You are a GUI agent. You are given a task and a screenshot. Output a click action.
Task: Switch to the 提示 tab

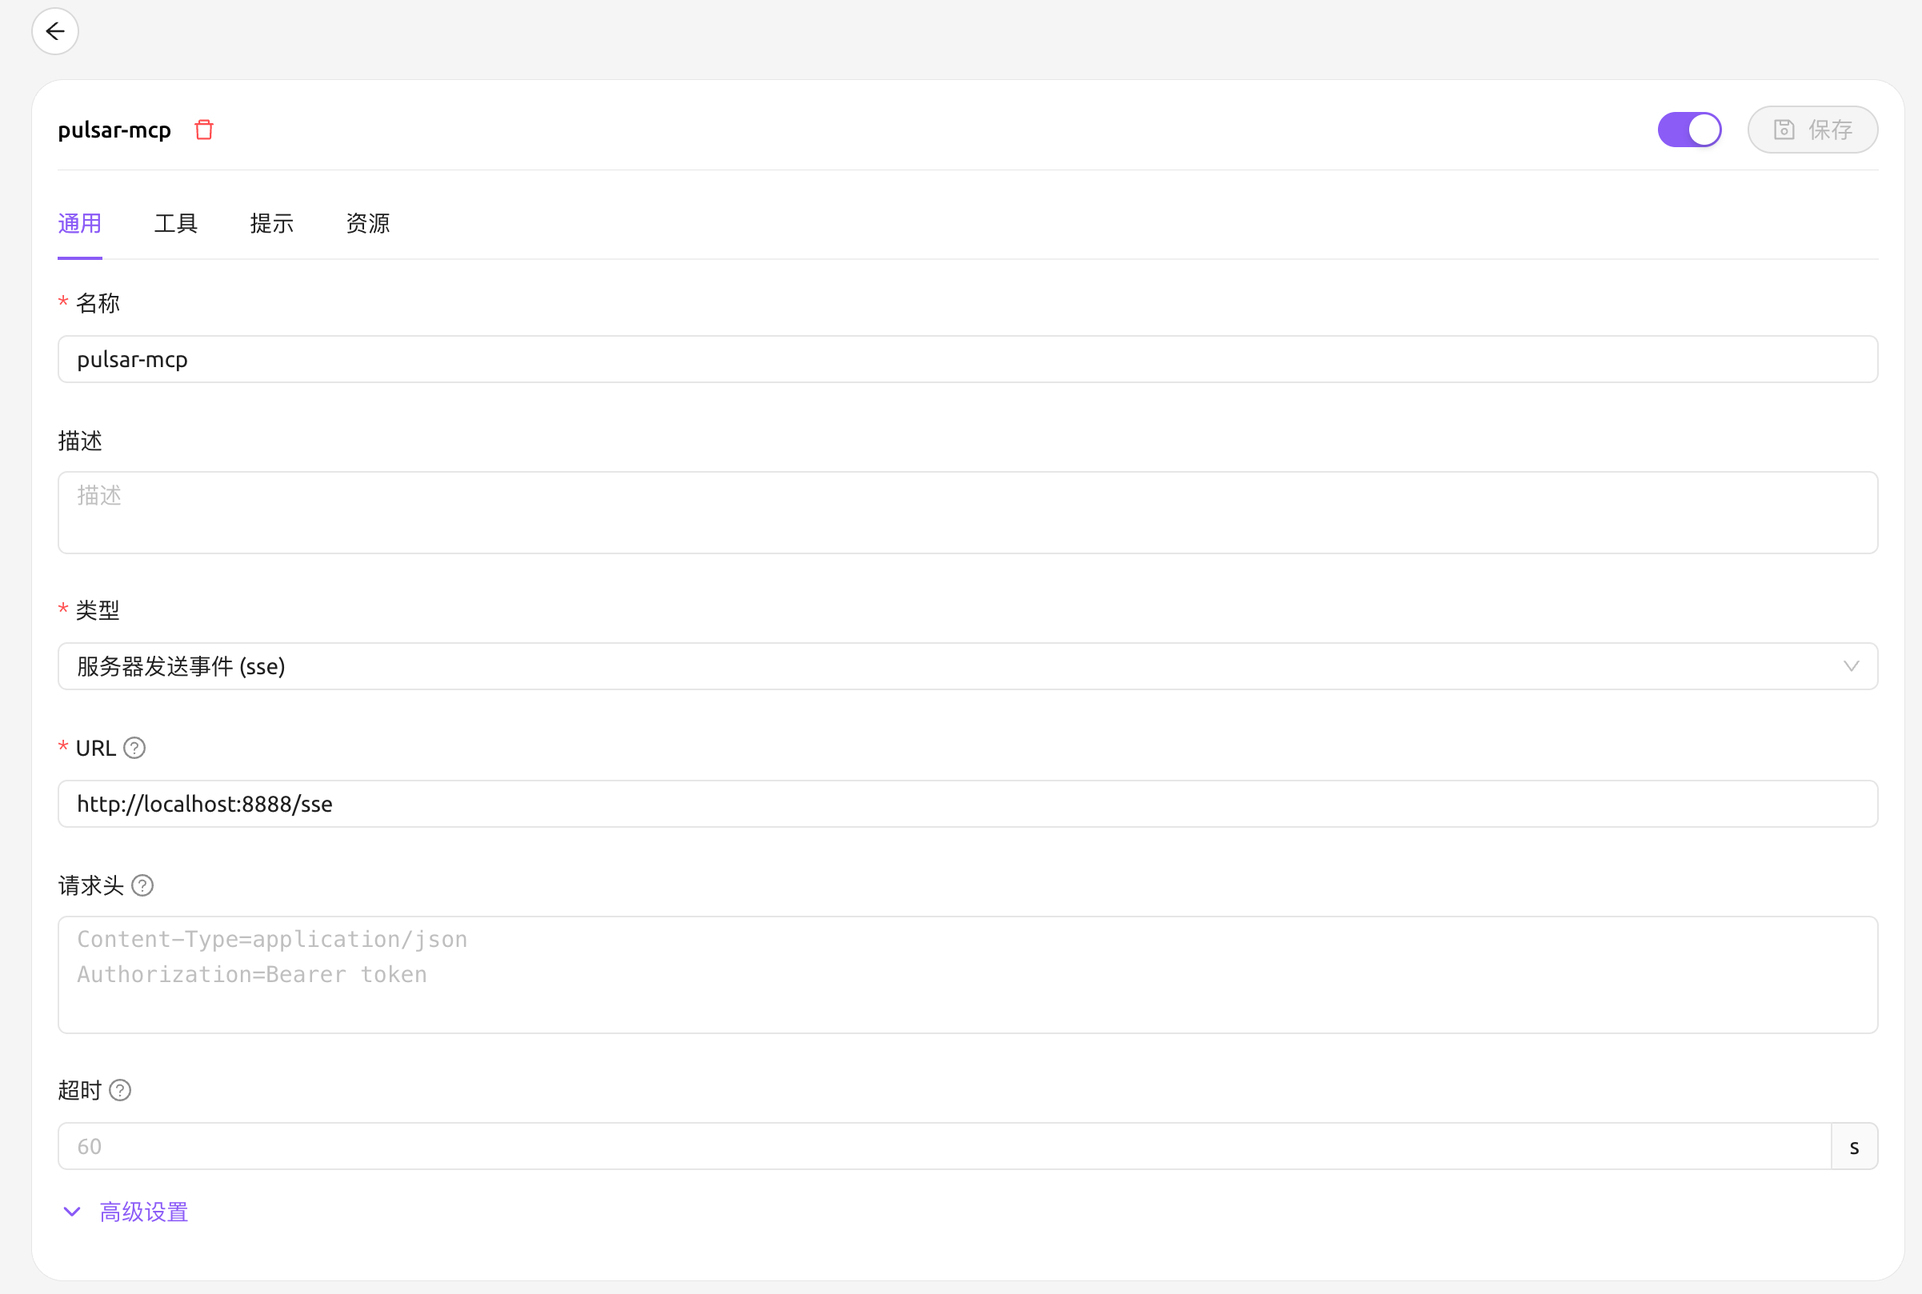pyautogui.click(x=272, y=224)
